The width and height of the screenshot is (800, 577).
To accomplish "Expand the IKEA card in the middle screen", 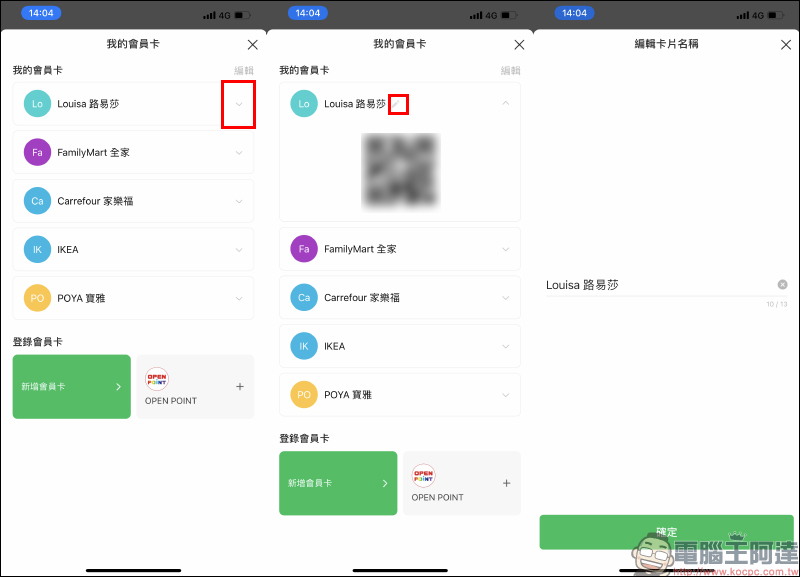I will [x=505, y=346].
